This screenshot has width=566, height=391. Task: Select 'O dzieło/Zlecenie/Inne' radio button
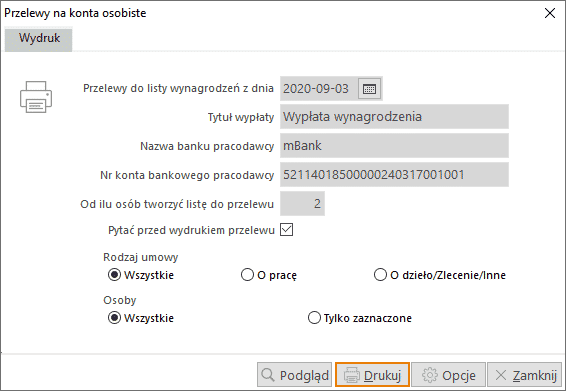tap(380, 275)
